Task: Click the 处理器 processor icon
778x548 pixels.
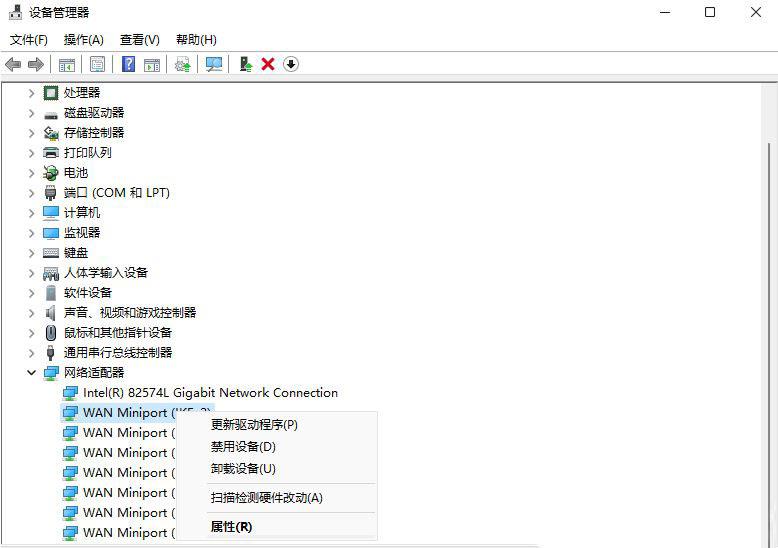Action: (51, 93)
